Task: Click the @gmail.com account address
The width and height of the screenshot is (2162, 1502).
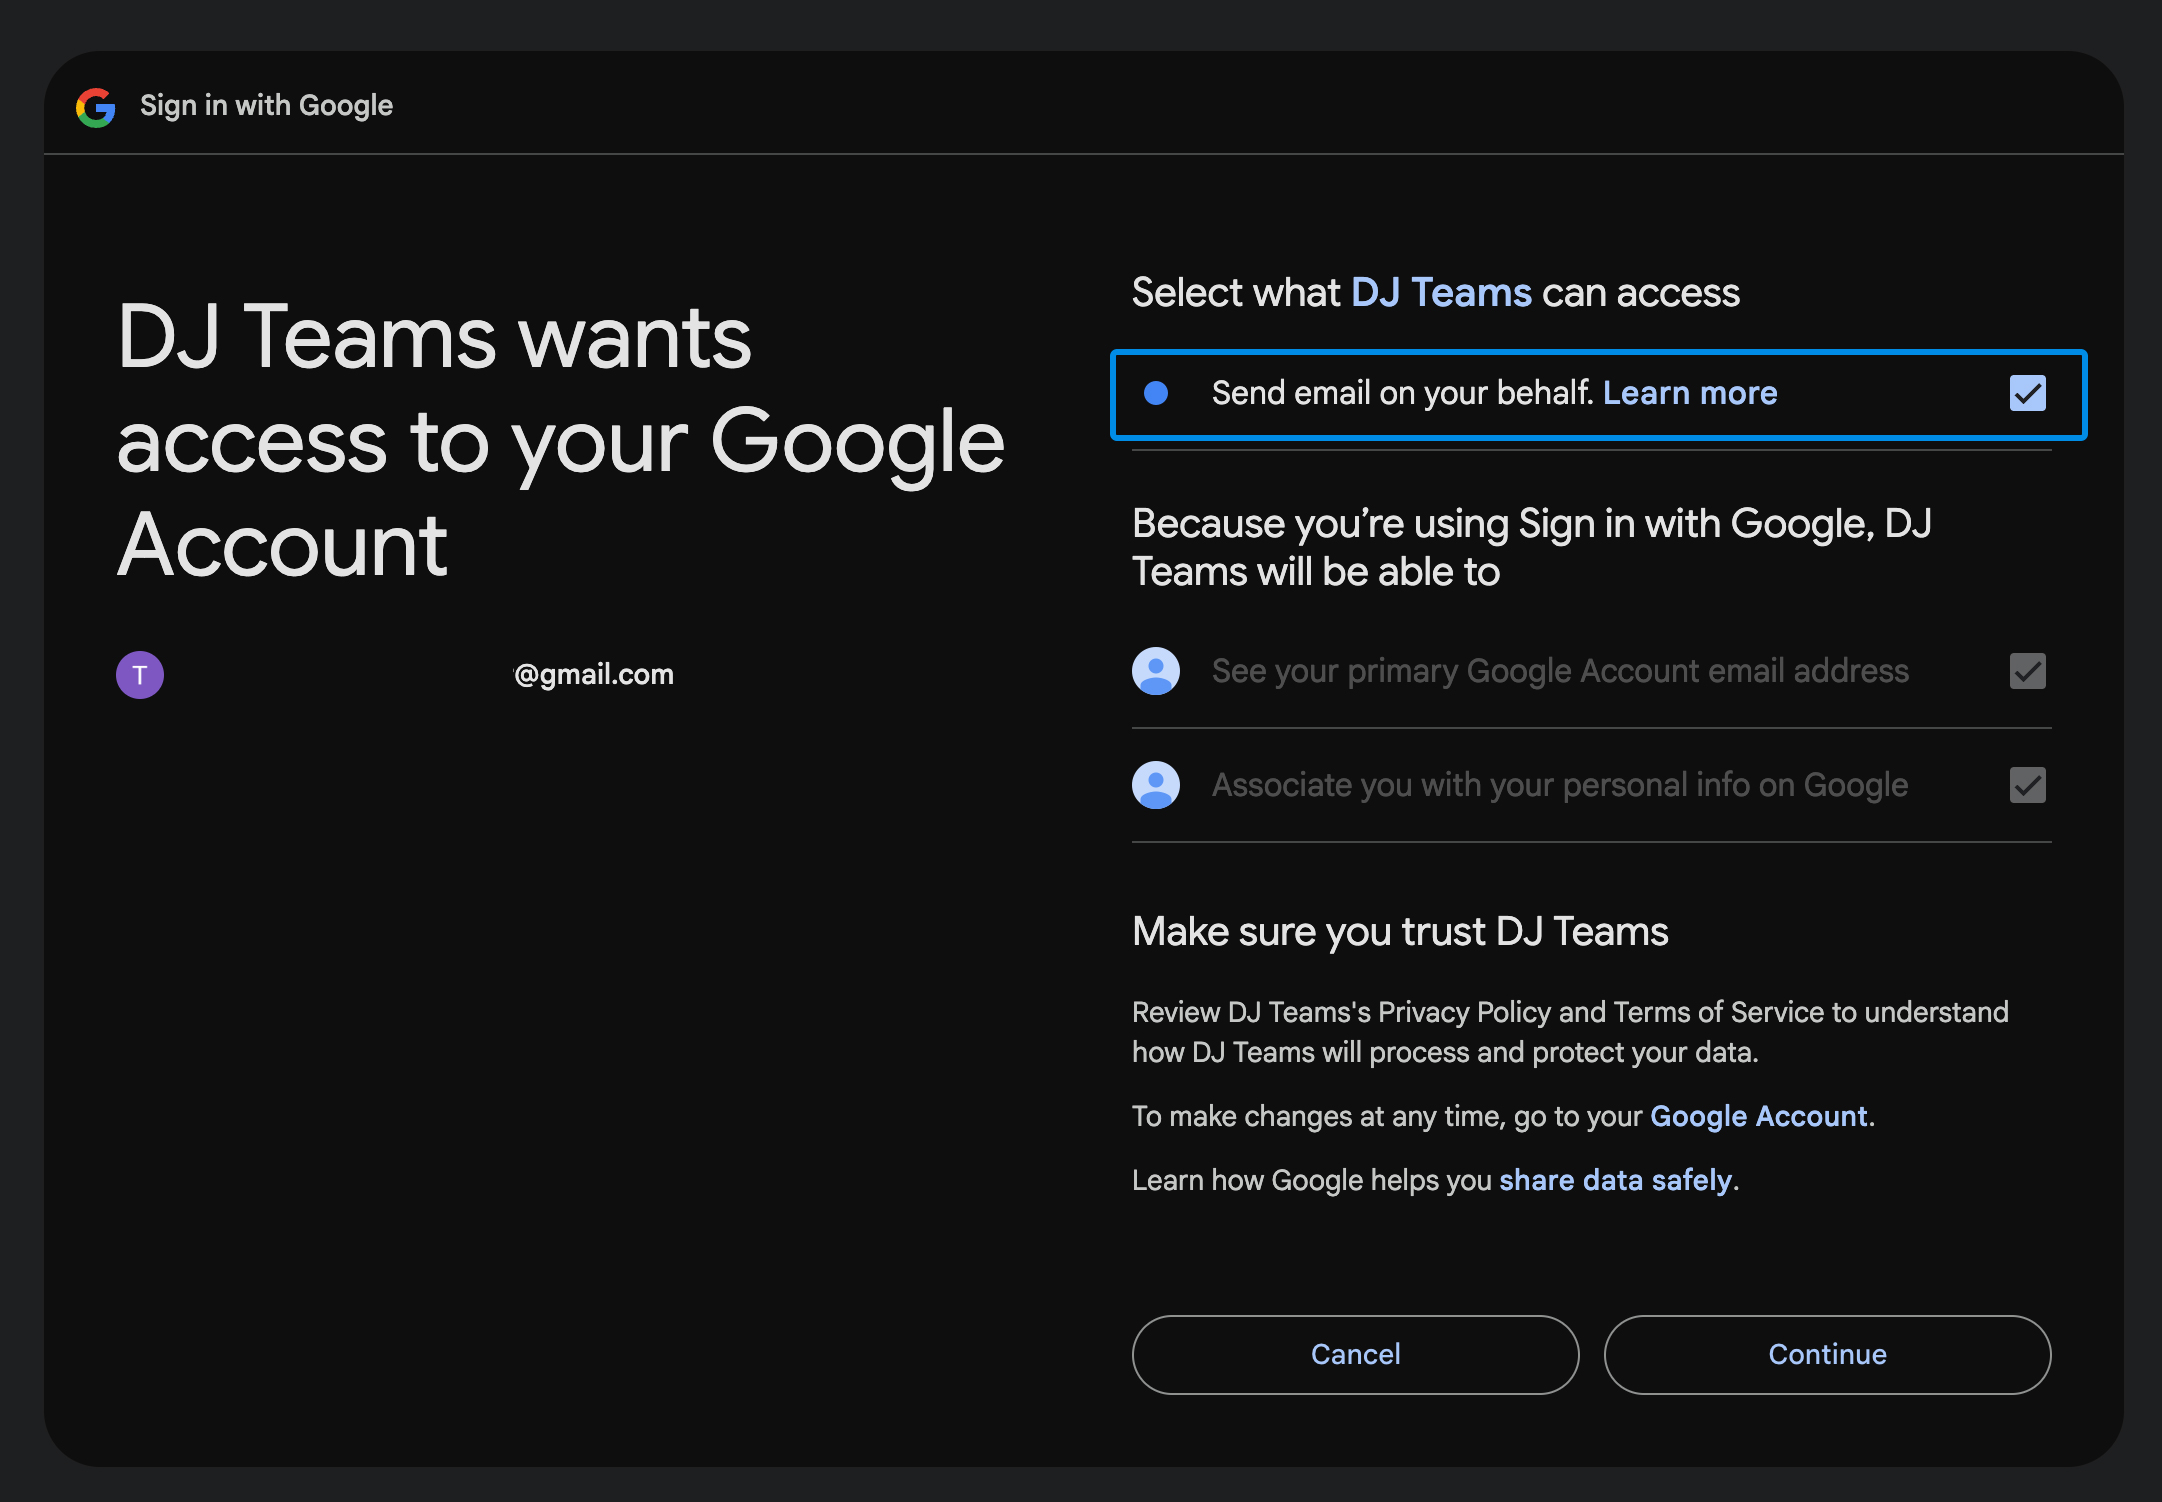Action: point(594,675)
